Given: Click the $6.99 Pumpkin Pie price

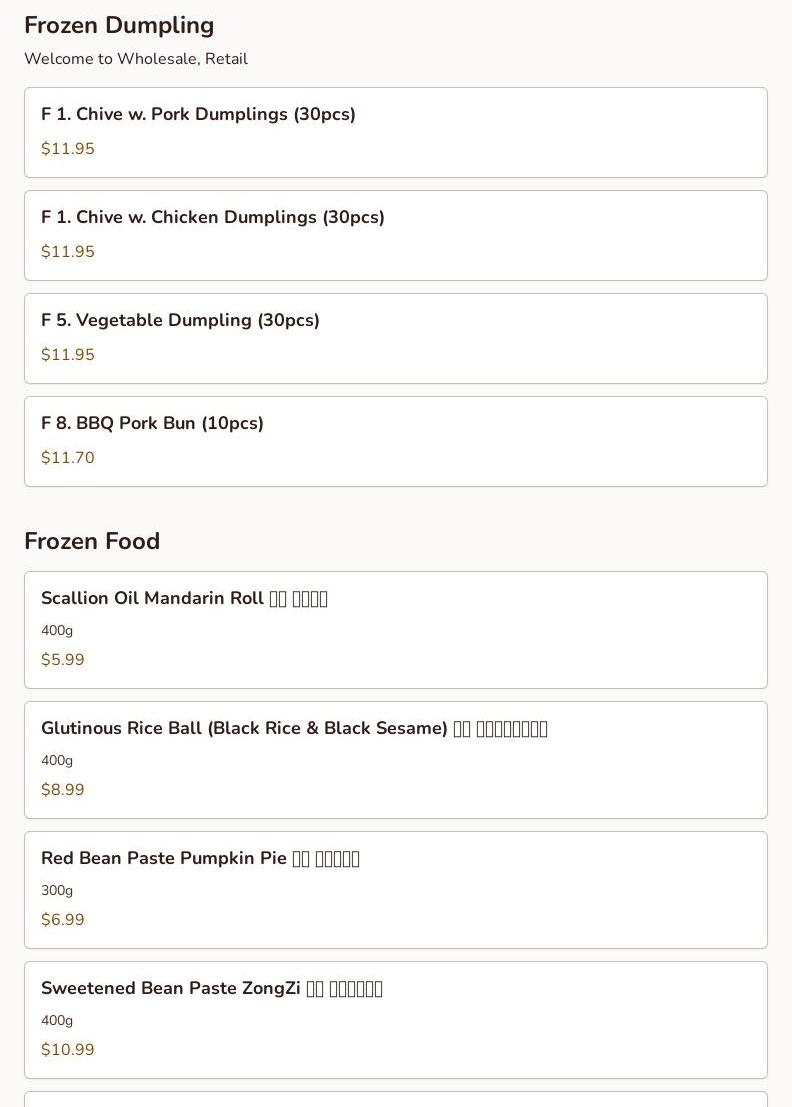Looking at the screenshot, I should (63, 919).
